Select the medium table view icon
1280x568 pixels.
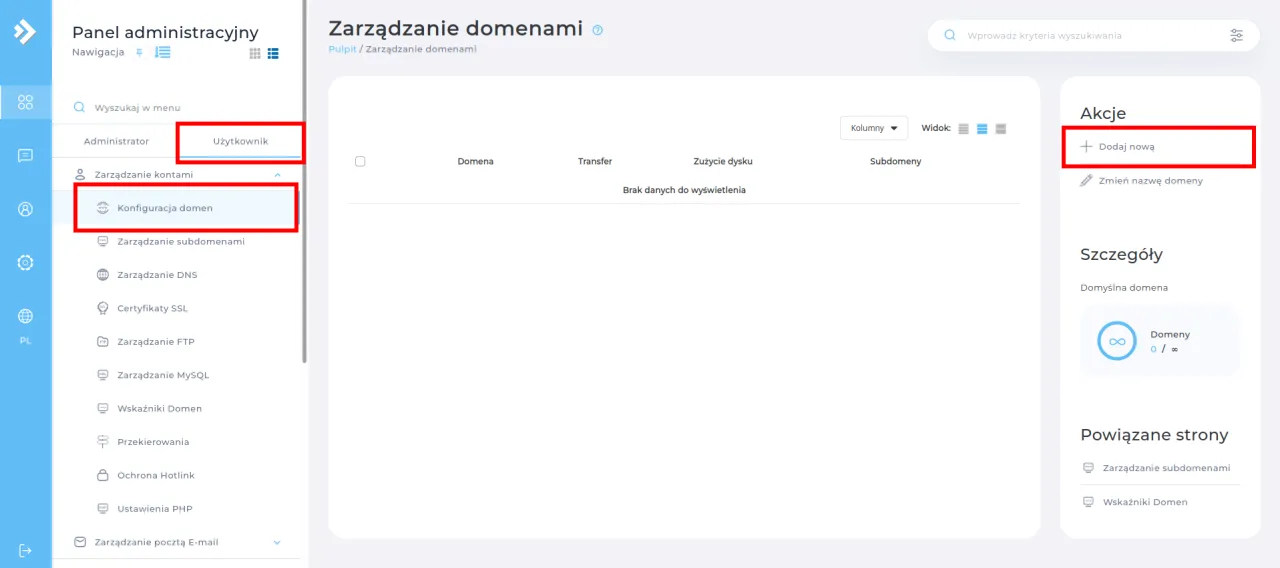tap(982, 128)
